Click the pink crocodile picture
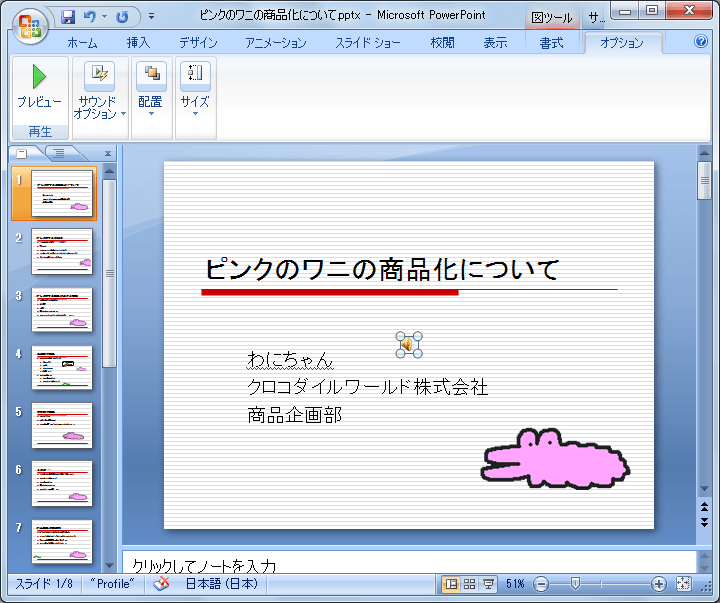The height and width of the screenshot is (603, 720). point(555,459)
